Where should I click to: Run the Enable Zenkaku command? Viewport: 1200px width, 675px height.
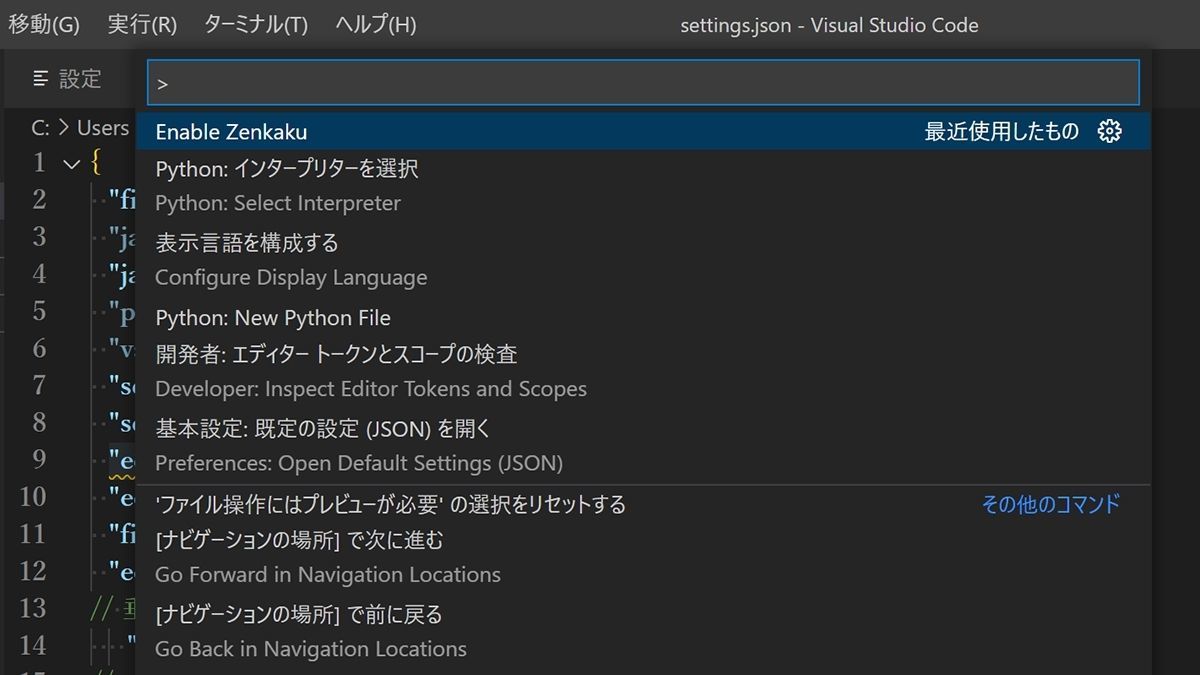coord(643,131)
